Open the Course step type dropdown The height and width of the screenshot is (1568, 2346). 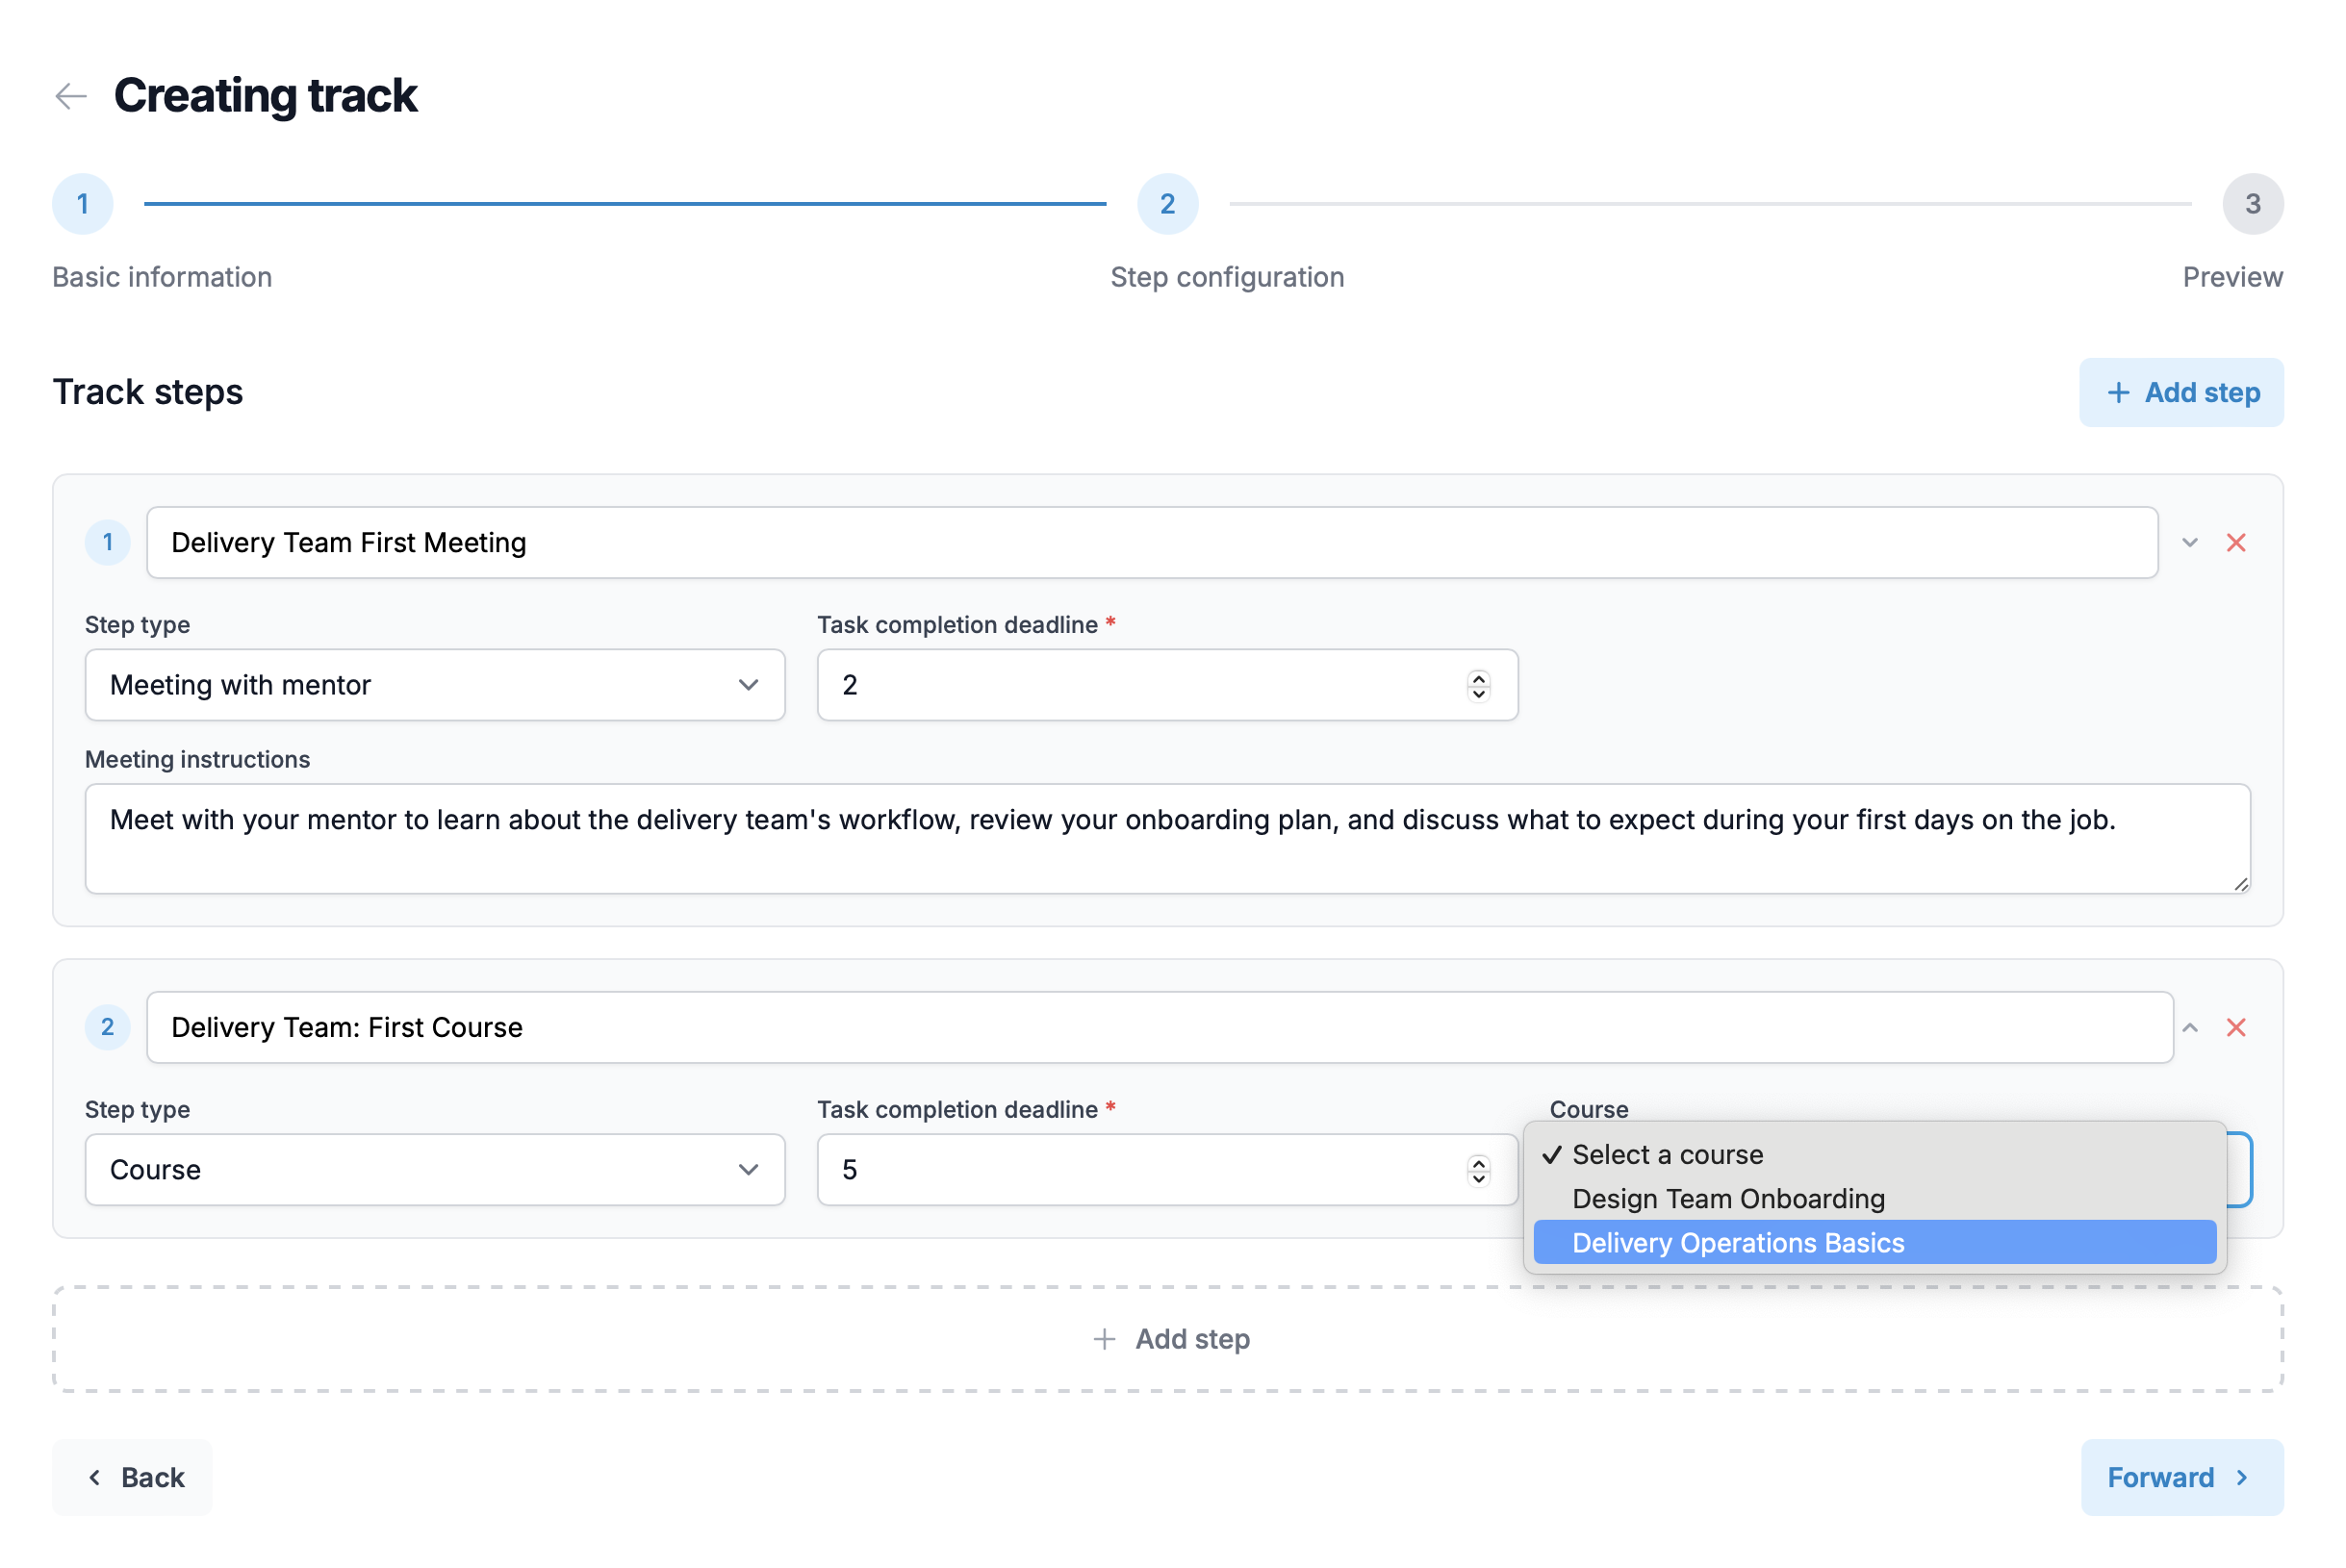point(435,1169)
